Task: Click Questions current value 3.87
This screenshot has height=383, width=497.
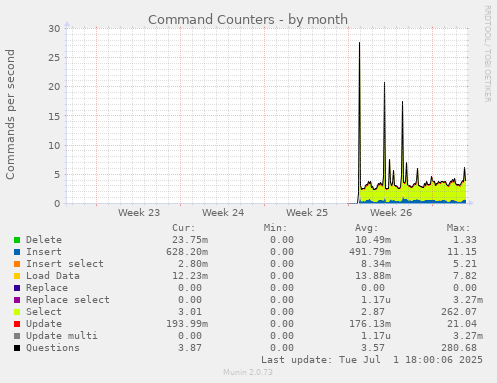Action: pos(190,348)
